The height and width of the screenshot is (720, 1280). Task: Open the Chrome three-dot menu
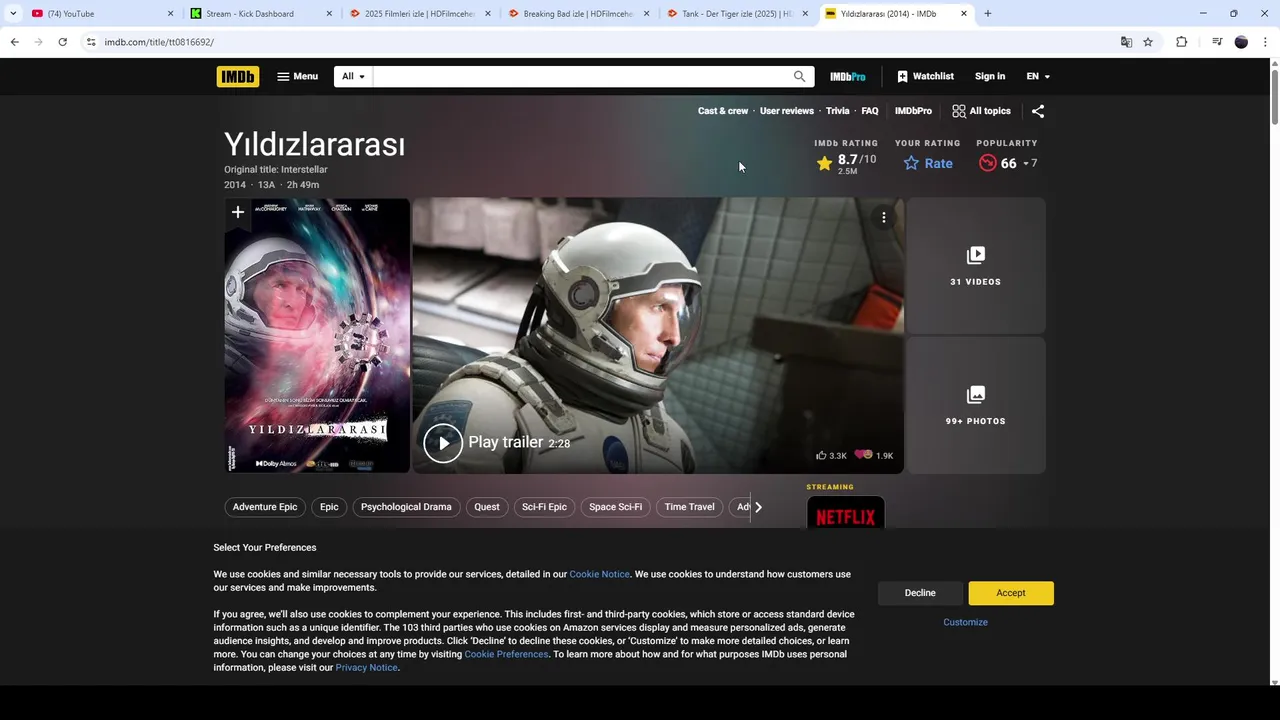tap(1266, 42)
